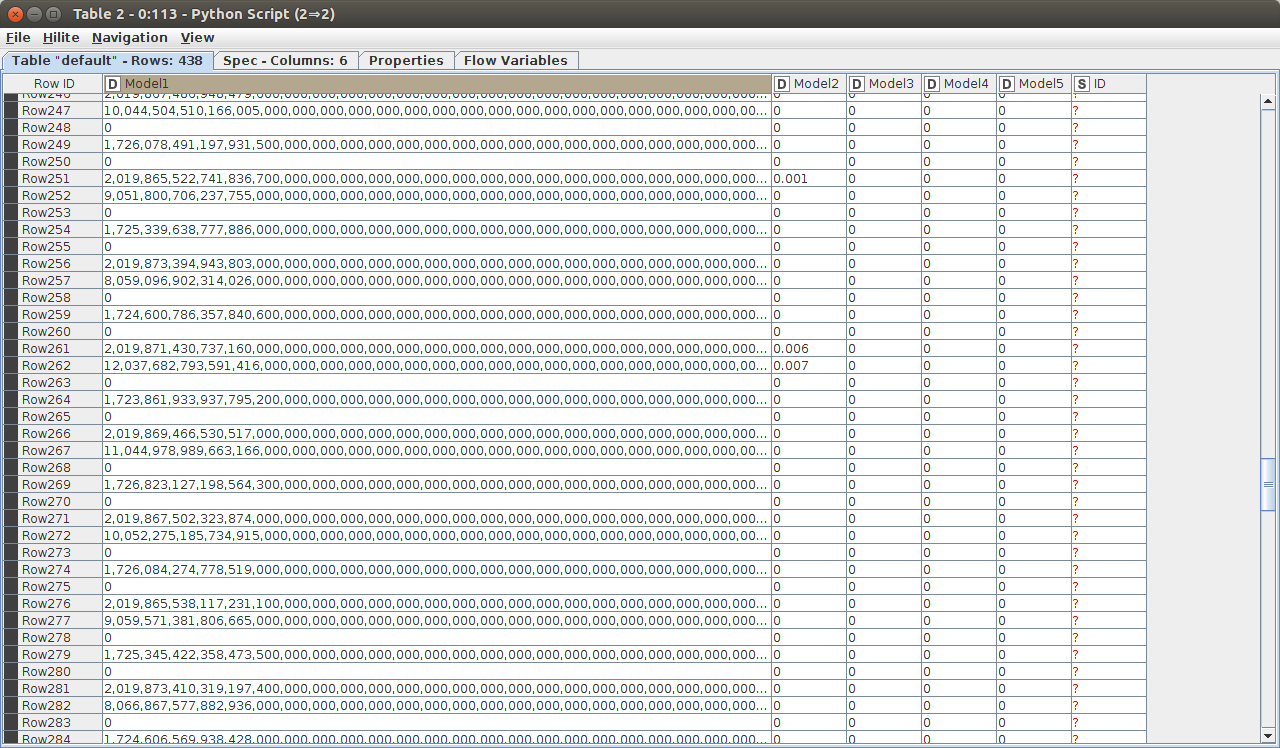The height and width of the screenshot is (748, 1280).
Task: Click the Model5 column type icon
Action: pyautogui.click(x=1007, y=84)
